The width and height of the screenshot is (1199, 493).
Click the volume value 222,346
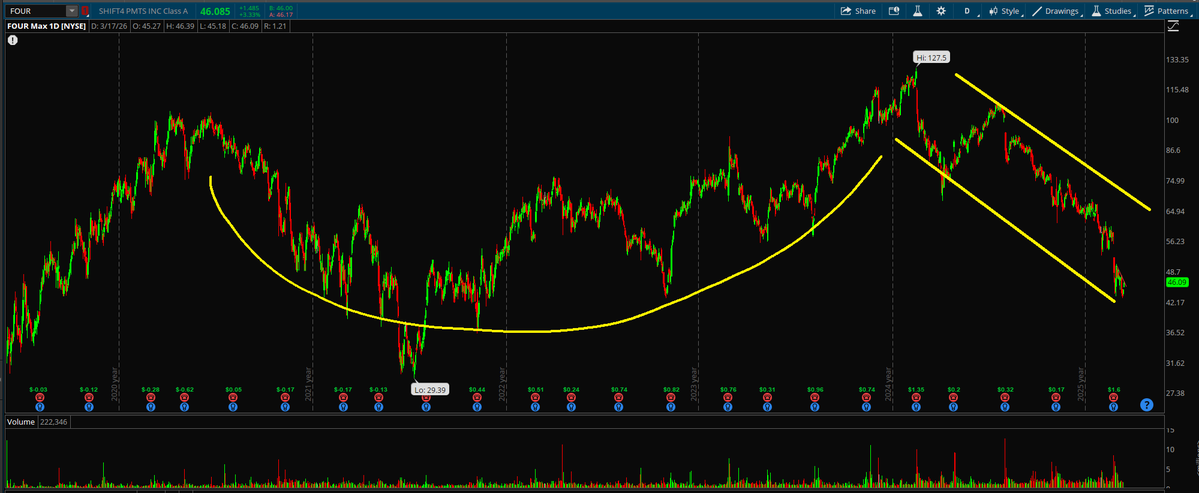(53, 422)
